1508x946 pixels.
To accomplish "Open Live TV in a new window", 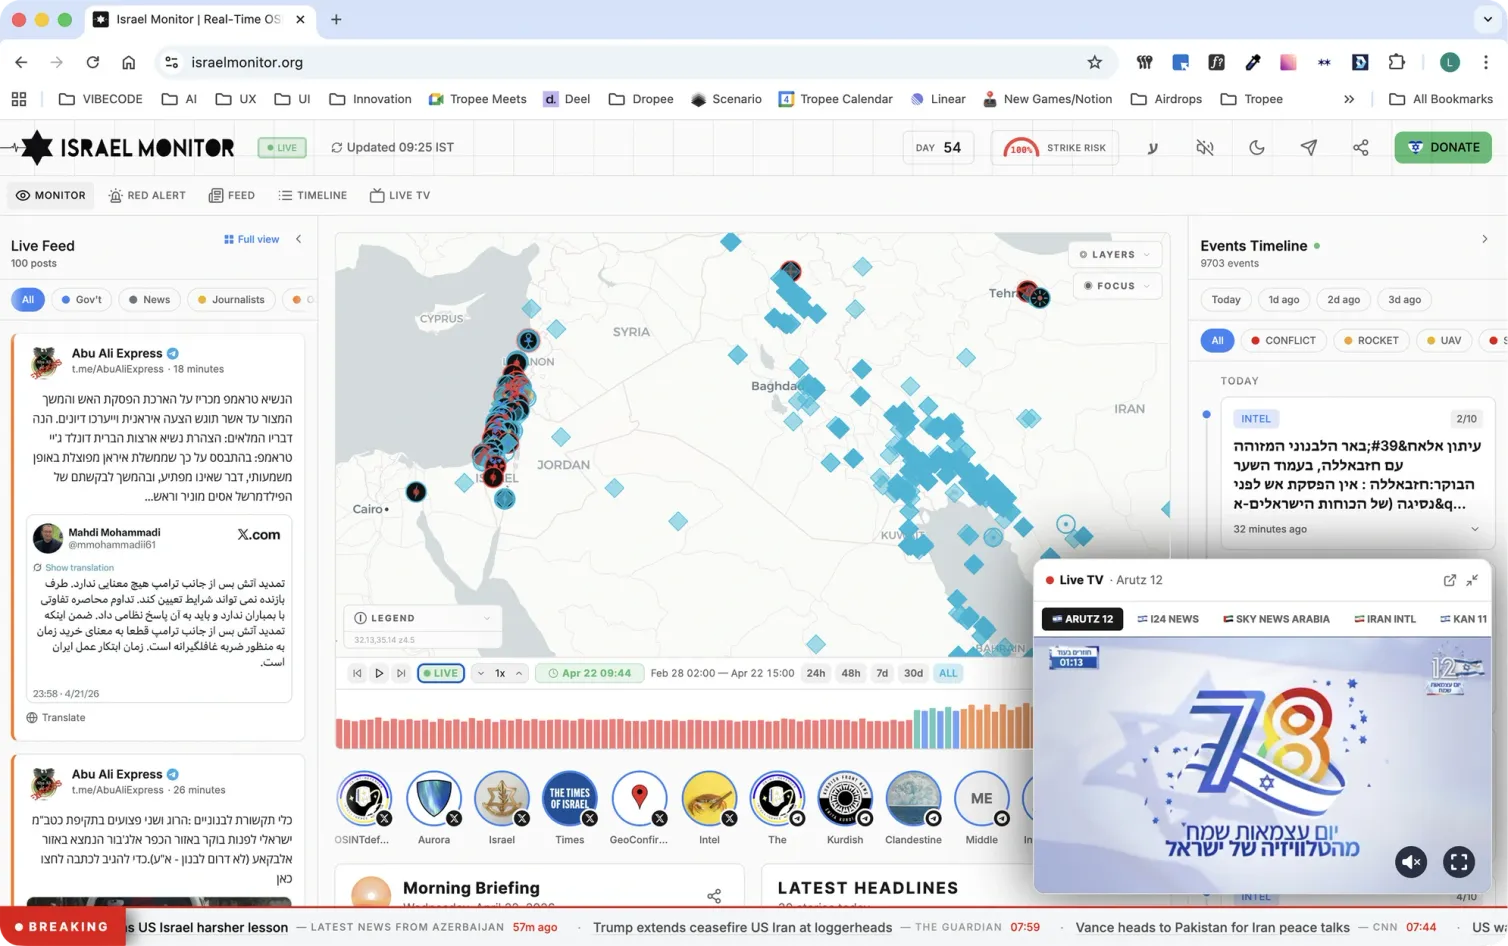I will click(x=1450, y=580).
